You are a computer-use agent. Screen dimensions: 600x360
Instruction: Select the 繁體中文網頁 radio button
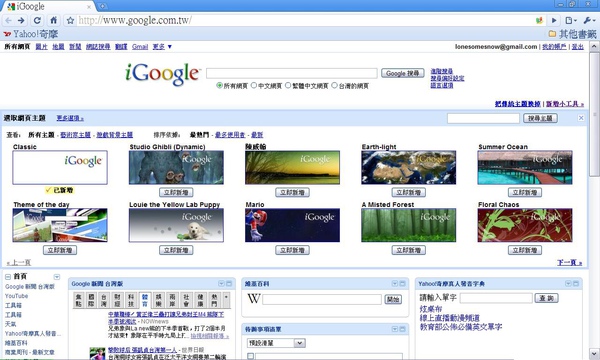coord(288,85)
